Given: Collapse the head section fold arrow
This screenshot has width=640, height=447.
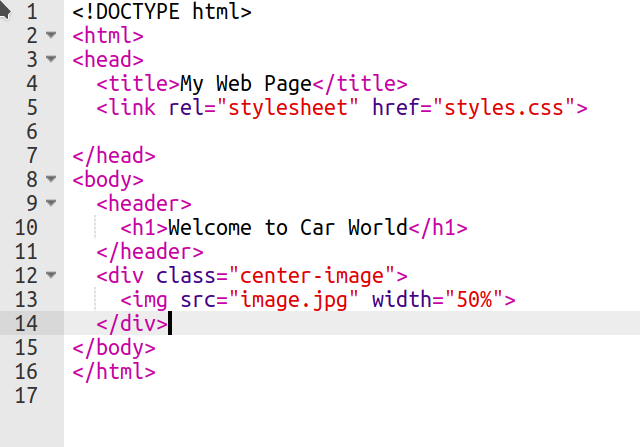Looking at the screenshot, I should (51, 60).
